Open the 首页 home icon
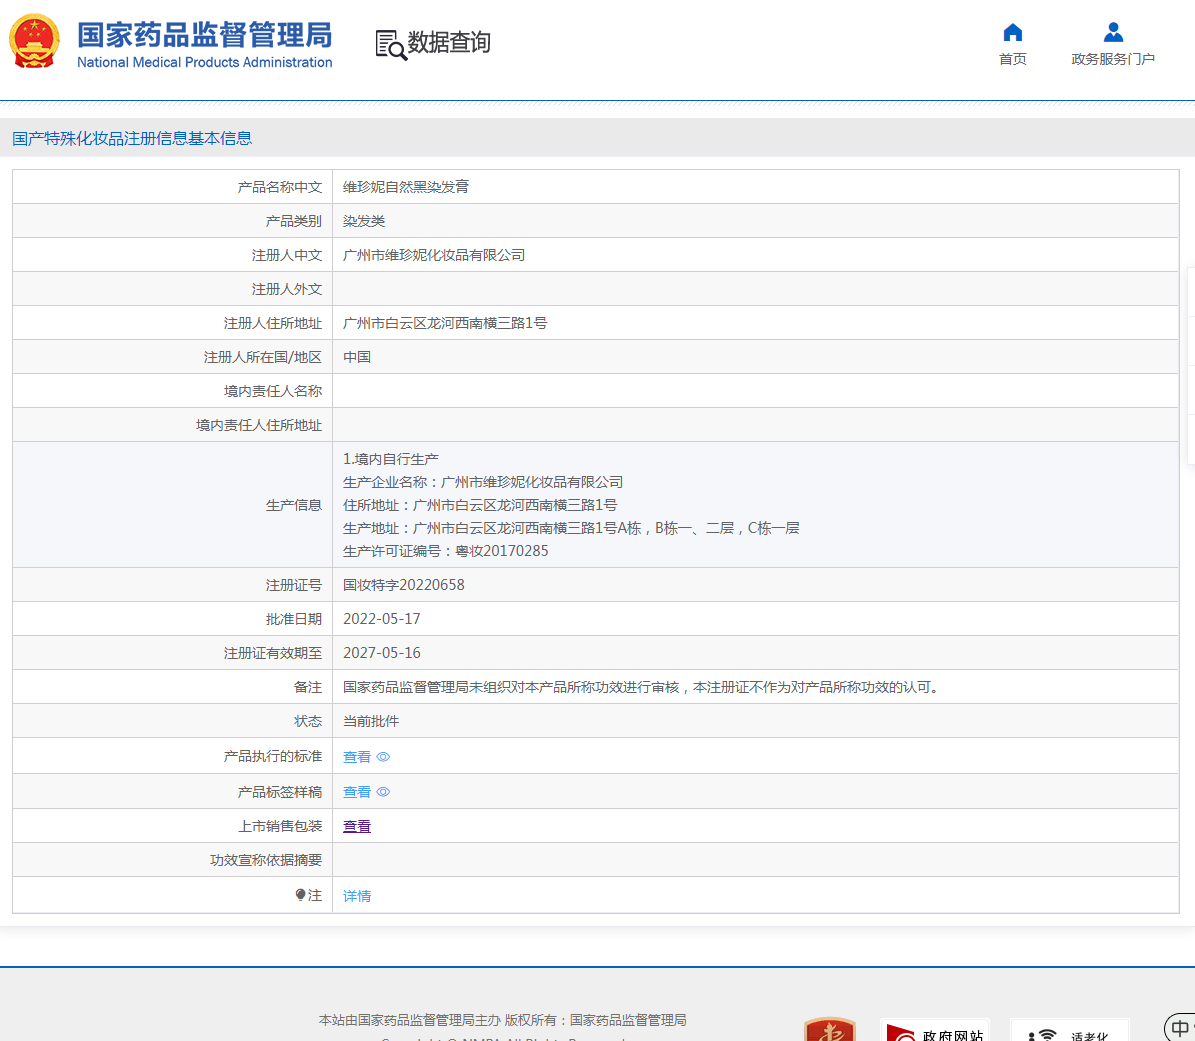 [1013, 32]
